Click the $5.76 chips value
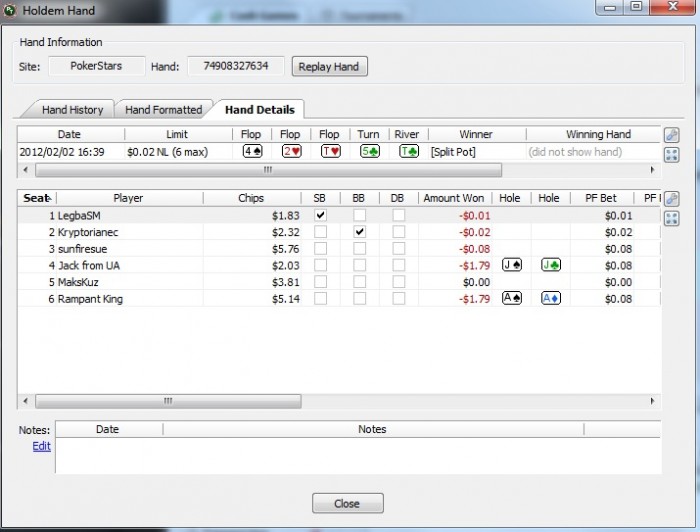 tap(286, 249)
